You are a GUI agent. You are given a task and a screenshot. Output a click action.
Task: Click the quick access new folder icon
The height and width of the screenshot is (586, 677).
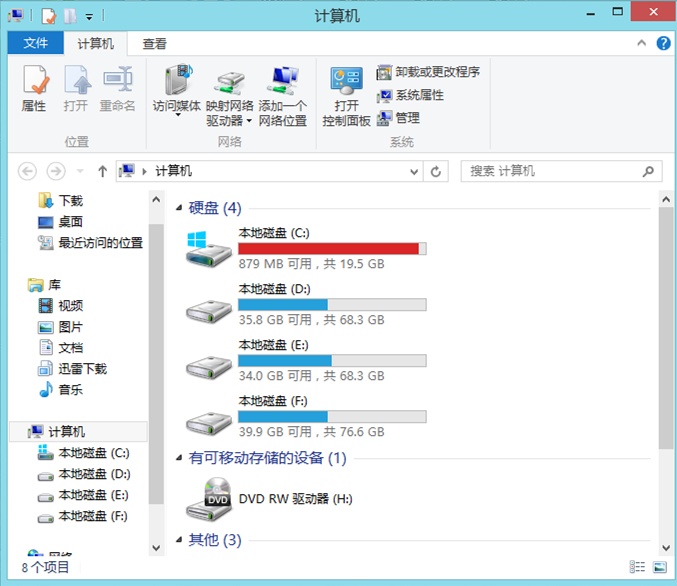(70, 16)
